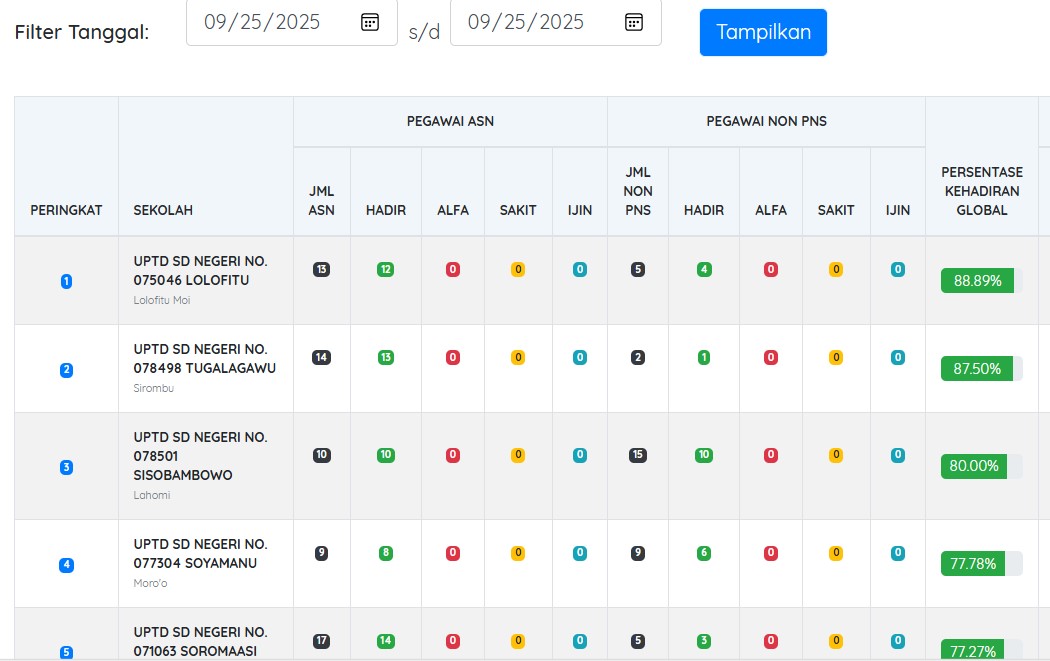Click rank badge 4 for Soyamanu

tap(67, 565)
